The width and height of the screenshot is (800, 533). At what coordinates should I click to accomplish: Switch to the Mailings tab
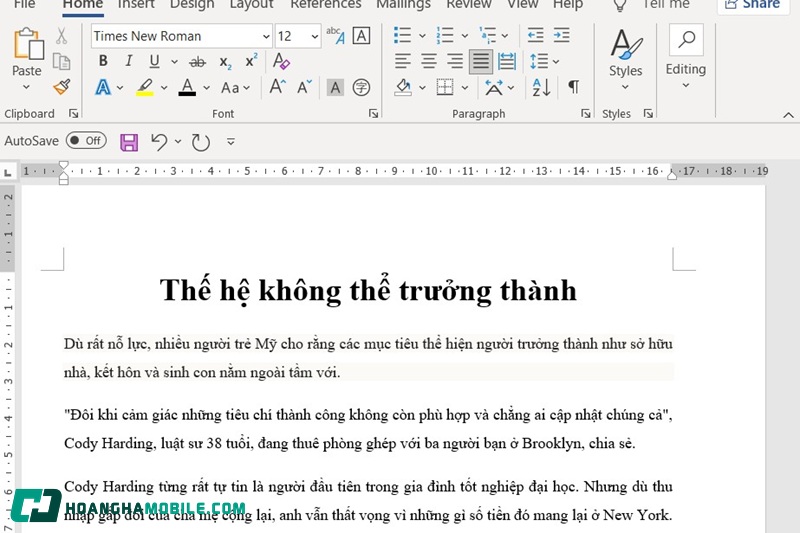pyautogui.click(x=403, y=4)
